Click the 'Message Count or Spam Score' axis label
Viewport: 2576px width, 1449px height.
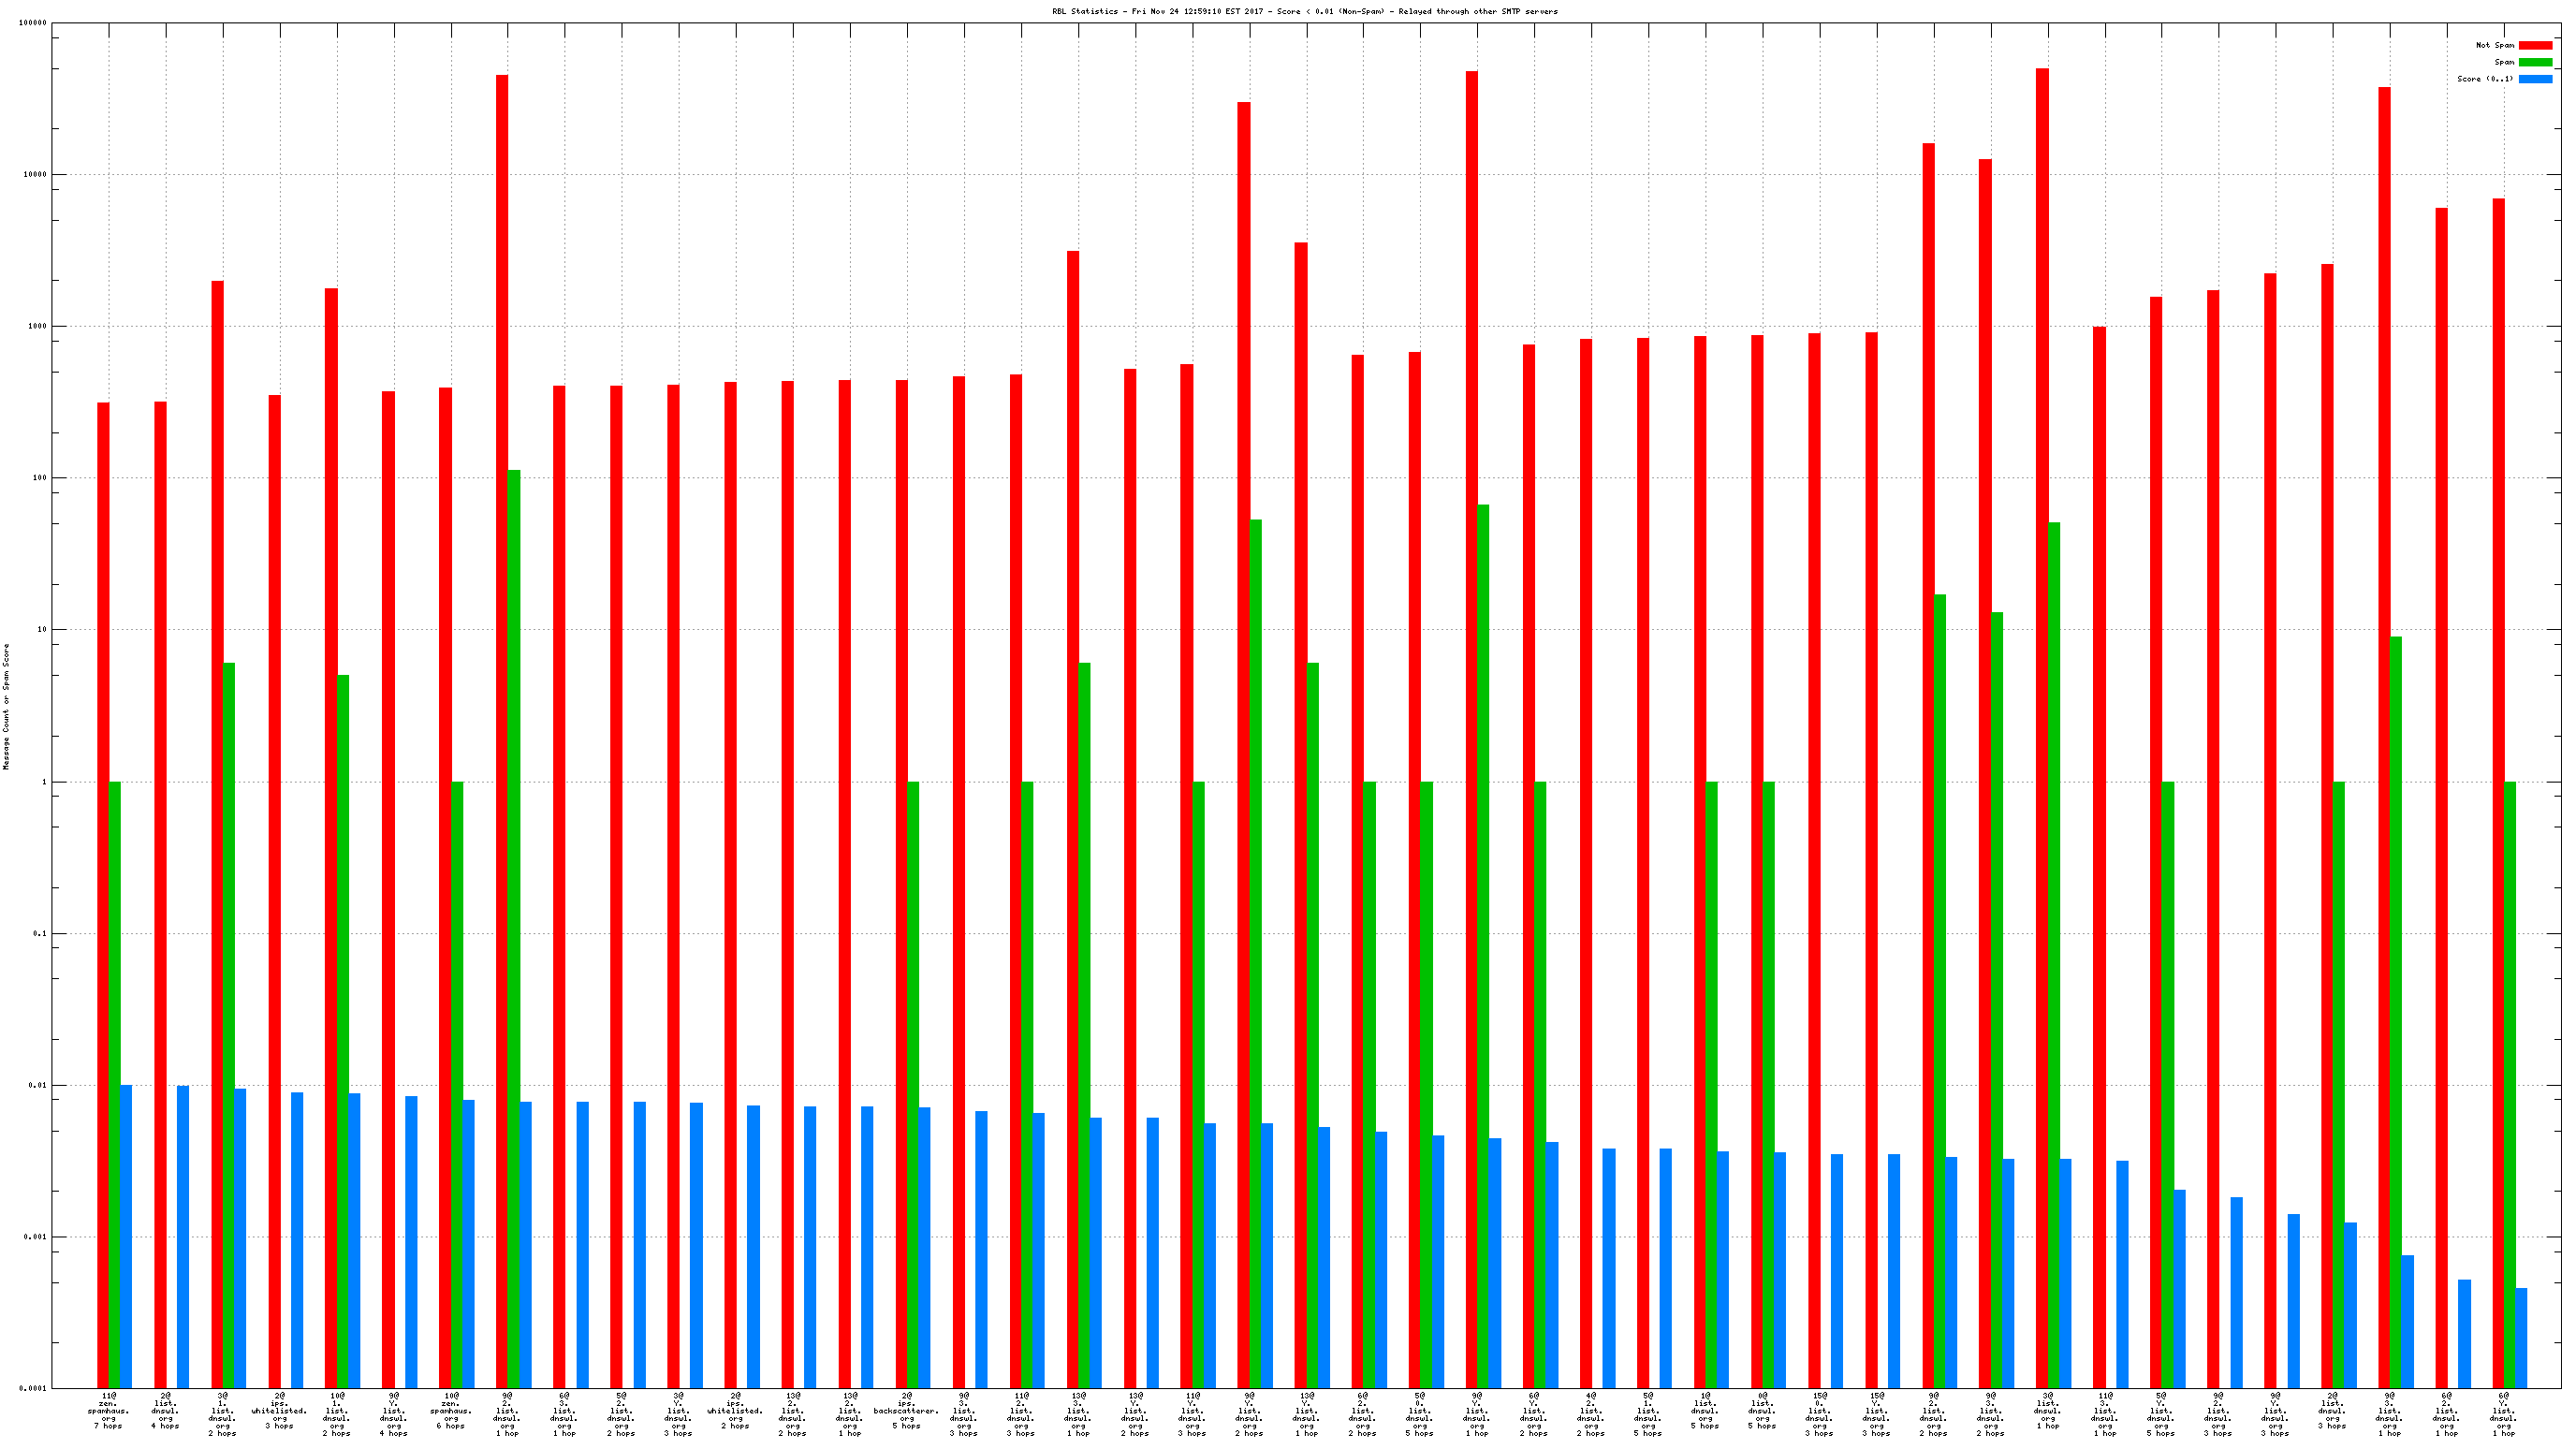tap(6, 706)
